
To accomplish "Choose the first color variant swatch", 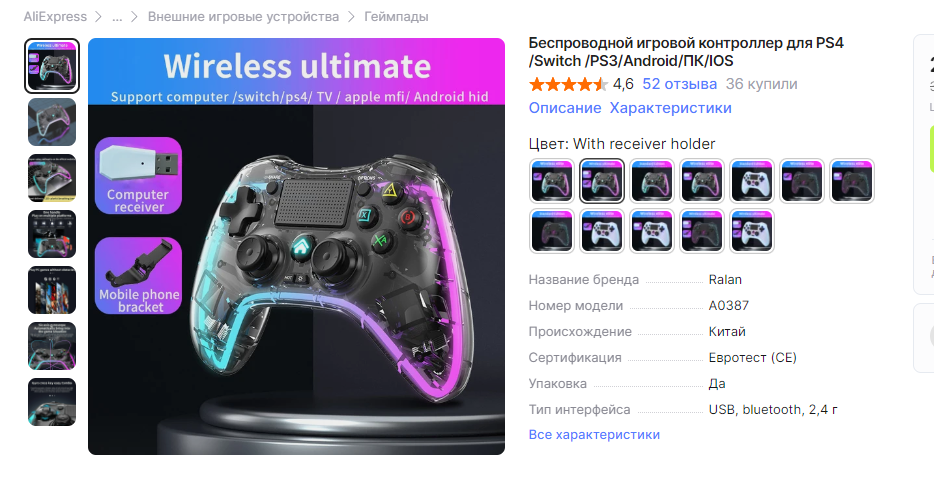I will pos(552,181).
